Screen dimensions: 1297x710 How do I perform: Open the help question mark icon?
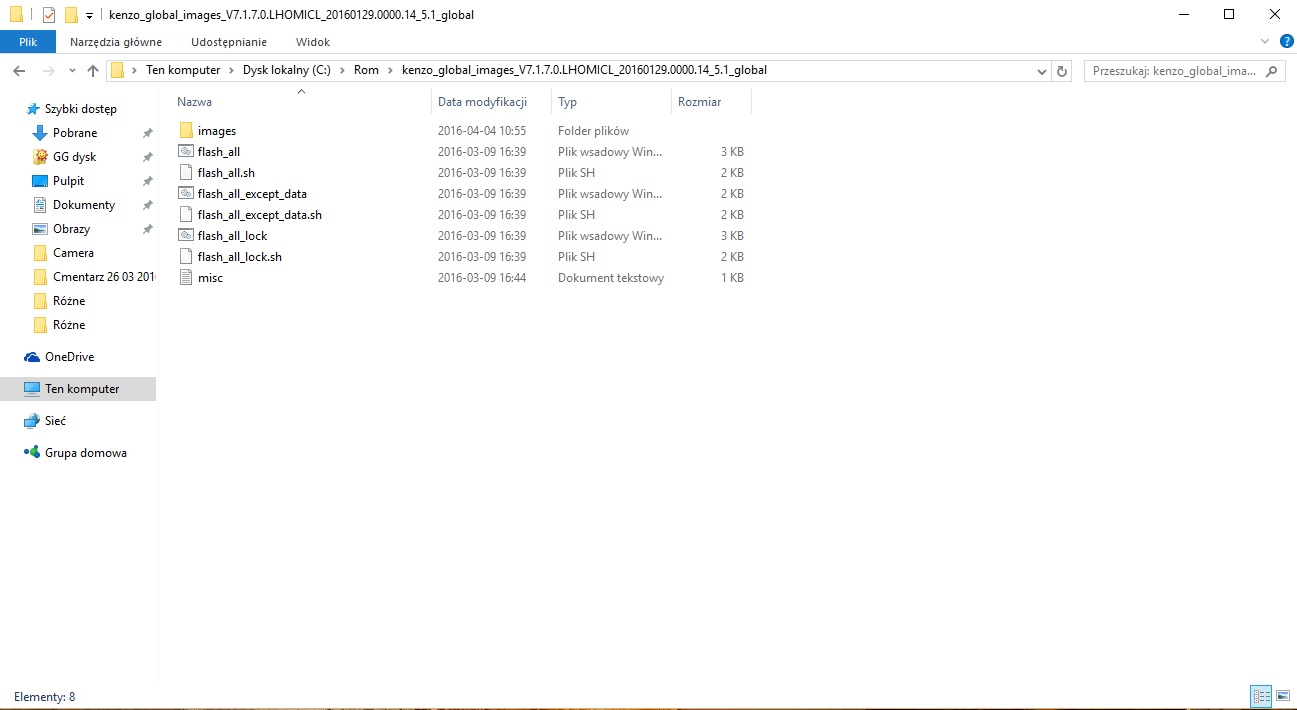1286,41
